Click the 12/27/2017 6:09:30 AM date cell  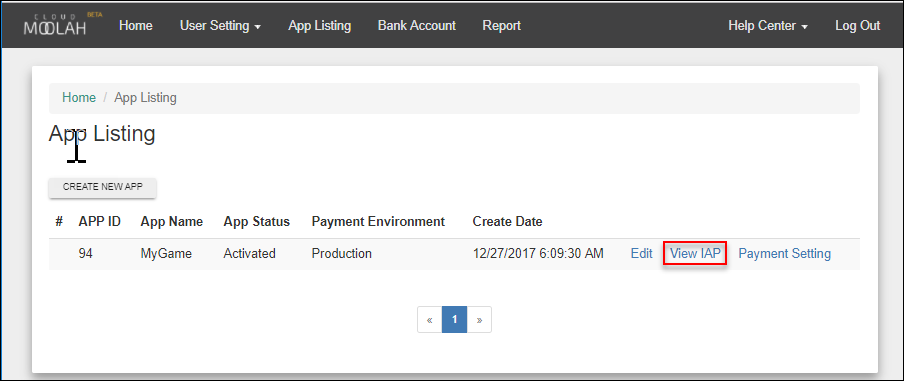[538, 254]
